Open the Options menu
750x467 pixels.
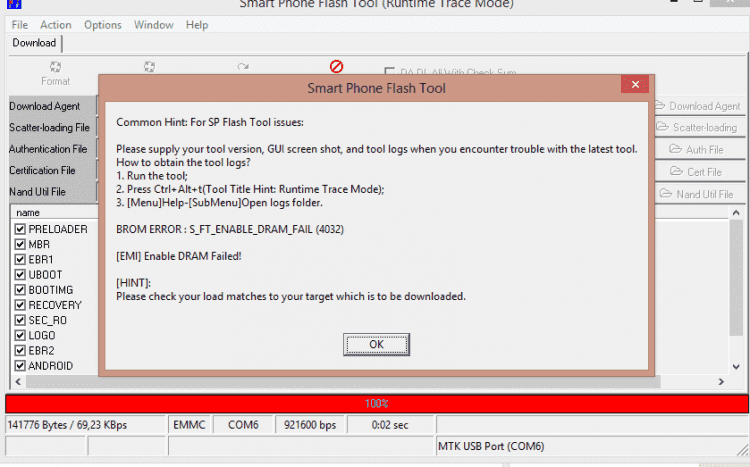pos(102,25)
